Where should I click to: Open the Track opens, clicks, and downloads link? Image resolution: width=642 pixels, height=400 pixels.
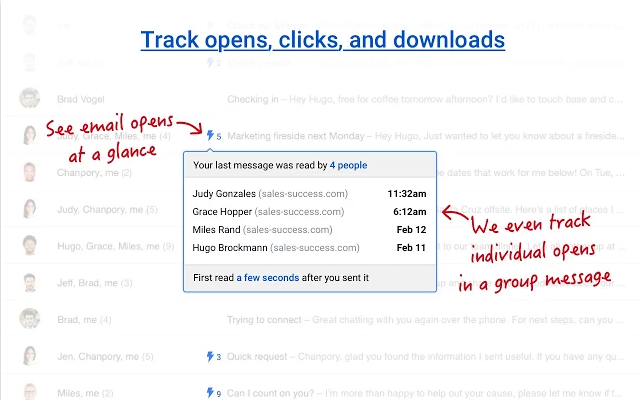click(322, 40)
